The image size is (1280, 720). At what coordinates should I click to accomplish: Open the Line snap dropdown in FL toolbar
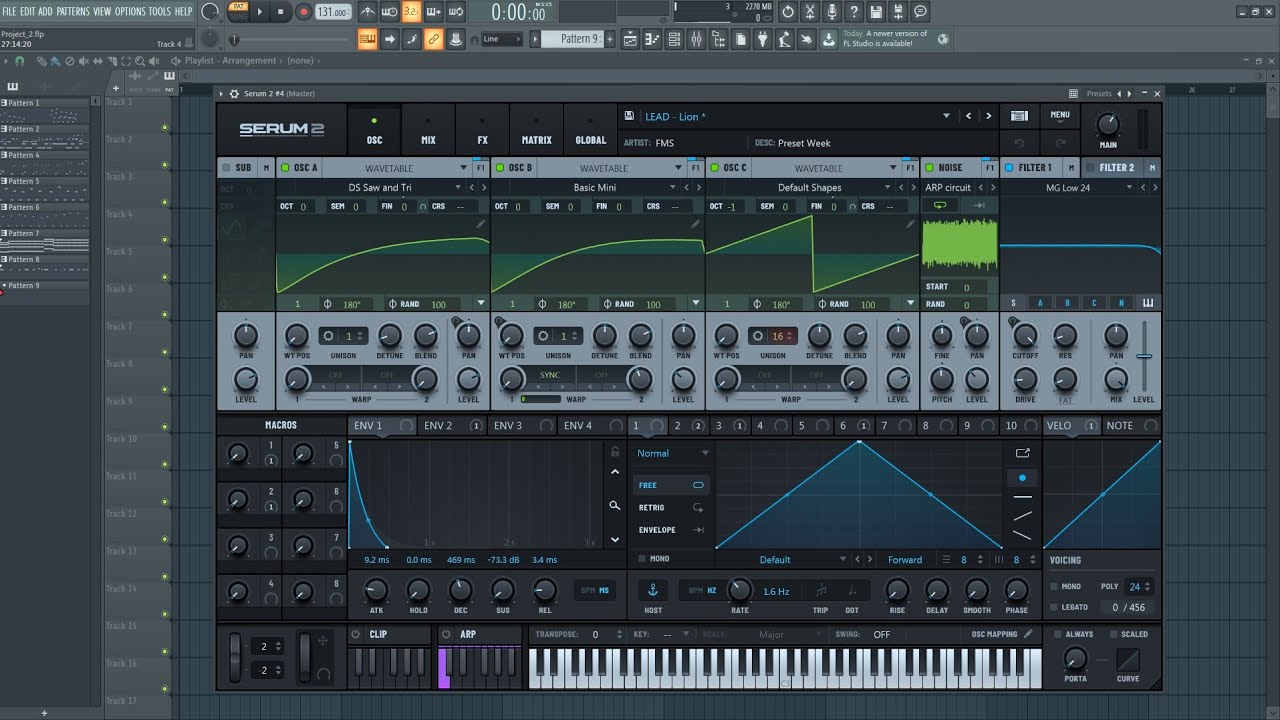coord(501,39)
